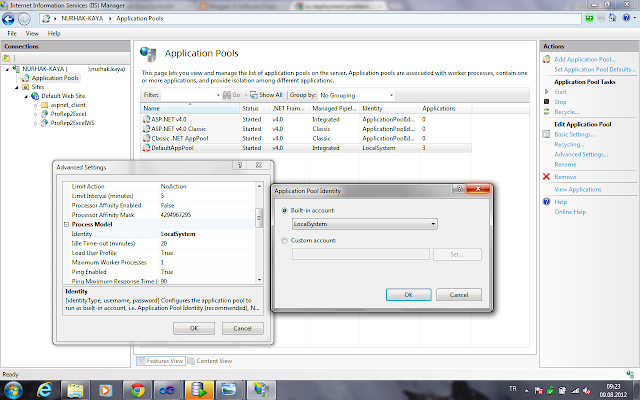The width and height of the screenshot is (640, 400).
Task: Select the Built-in account radio button
Action: tap(284, 211)
